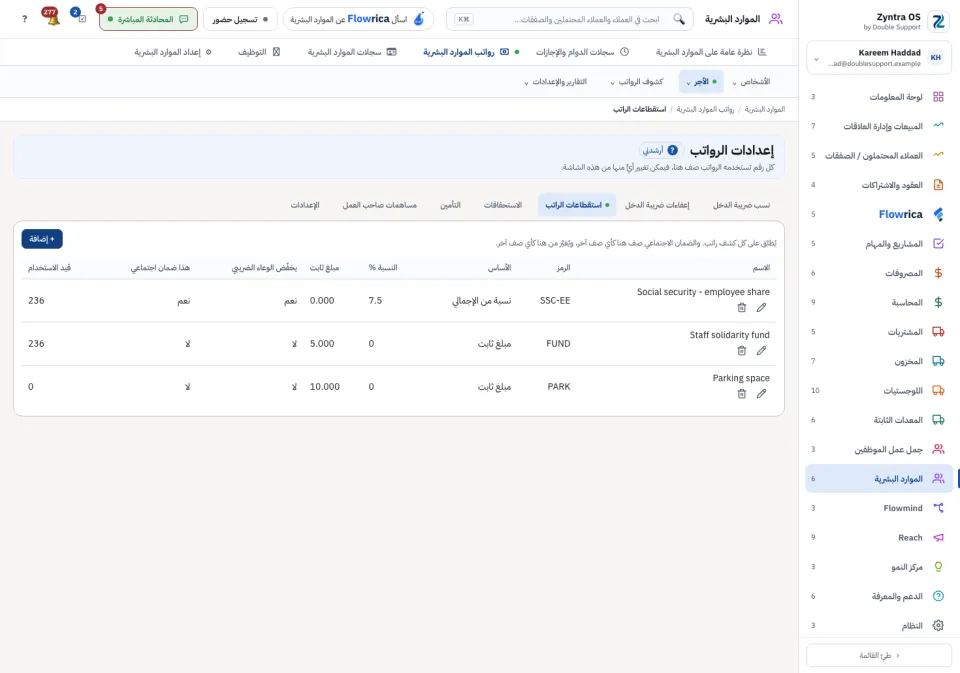Open Flowmind in the sidebar
This screenshot has height=673, width=960.
pos(879,508)
